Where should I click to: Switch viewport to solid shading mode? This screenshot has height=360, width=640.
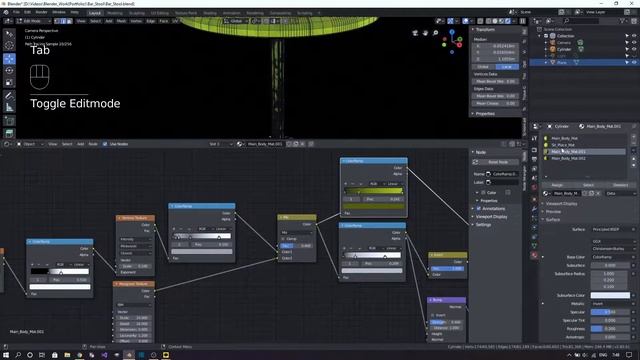pyautogui.click(x=495, y=21)
